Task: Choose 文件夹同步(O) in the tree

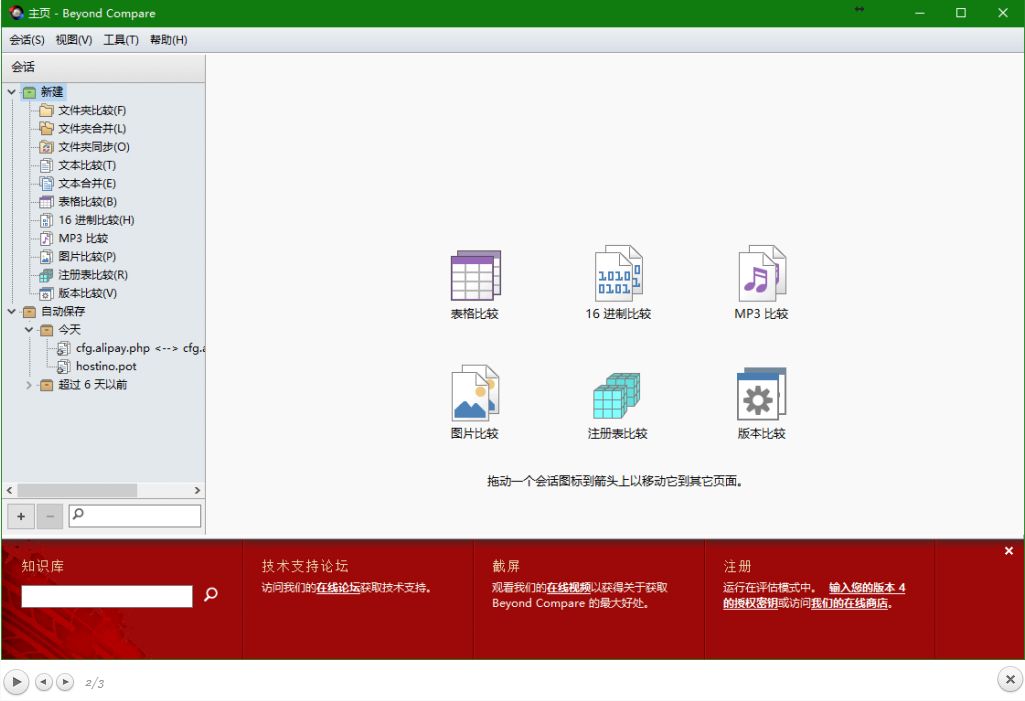Action: tap(94, 146)
